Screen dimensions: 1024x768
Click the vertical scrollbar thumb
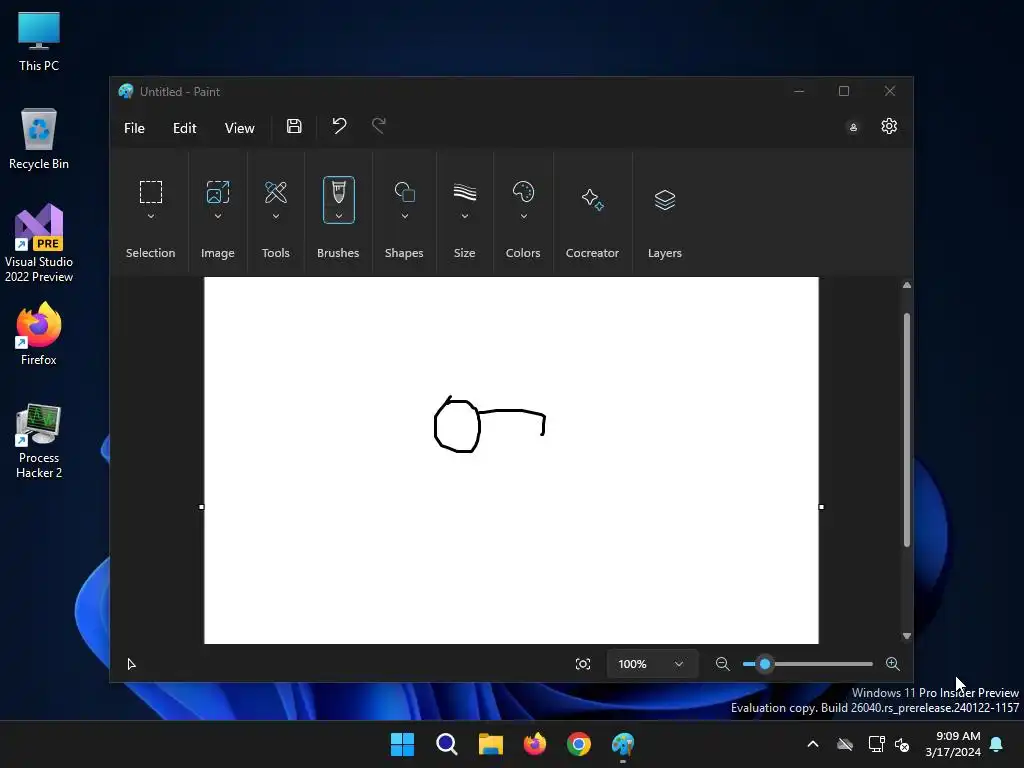(906, 430)
